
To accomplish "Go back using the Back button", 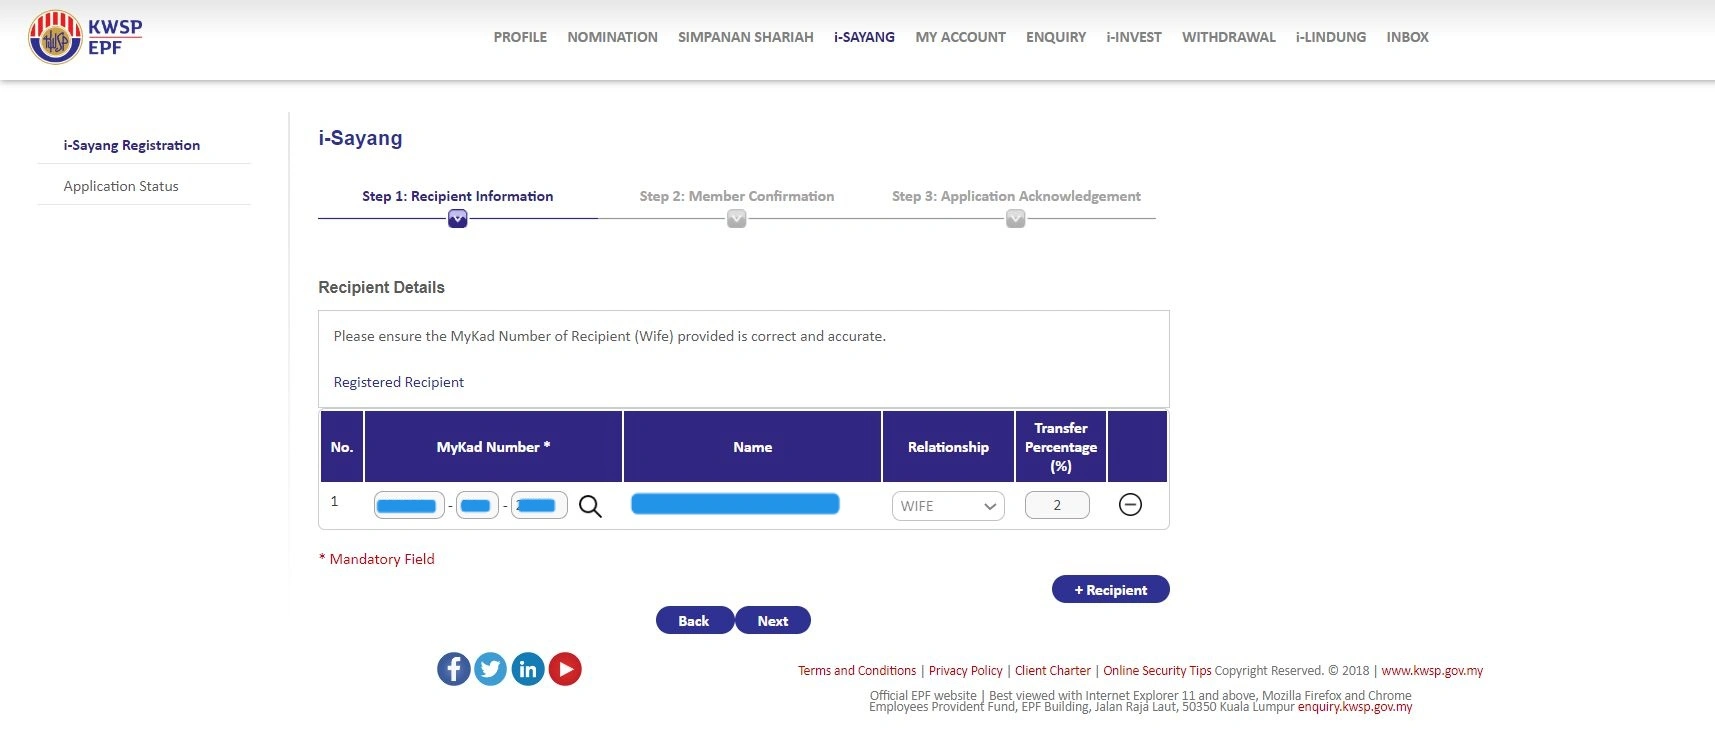I will (x=694, y=621).
